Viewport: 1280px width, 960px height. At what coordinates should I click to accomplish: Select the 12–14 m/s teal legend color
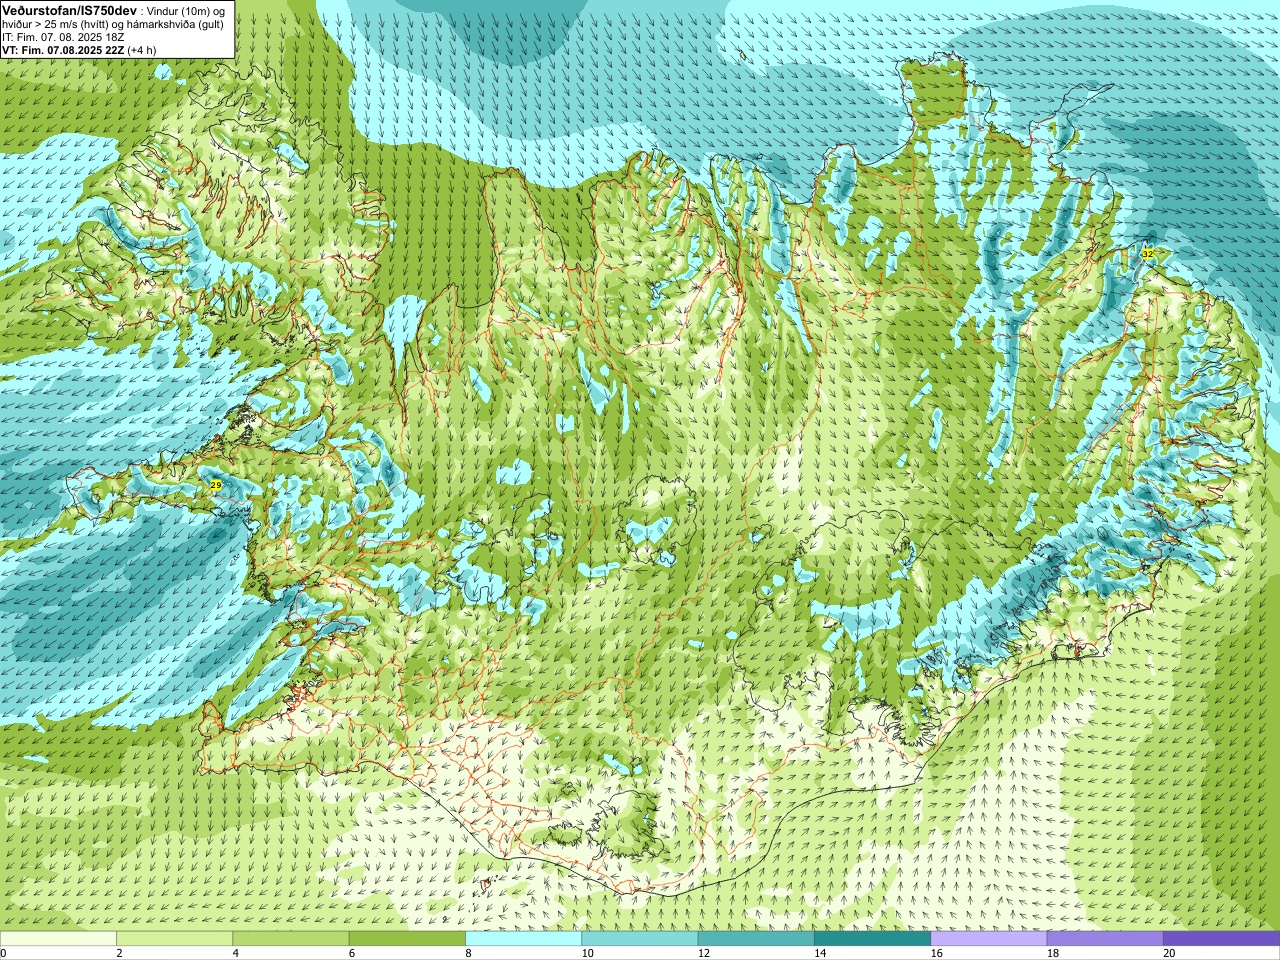click(x=756, y=939)
